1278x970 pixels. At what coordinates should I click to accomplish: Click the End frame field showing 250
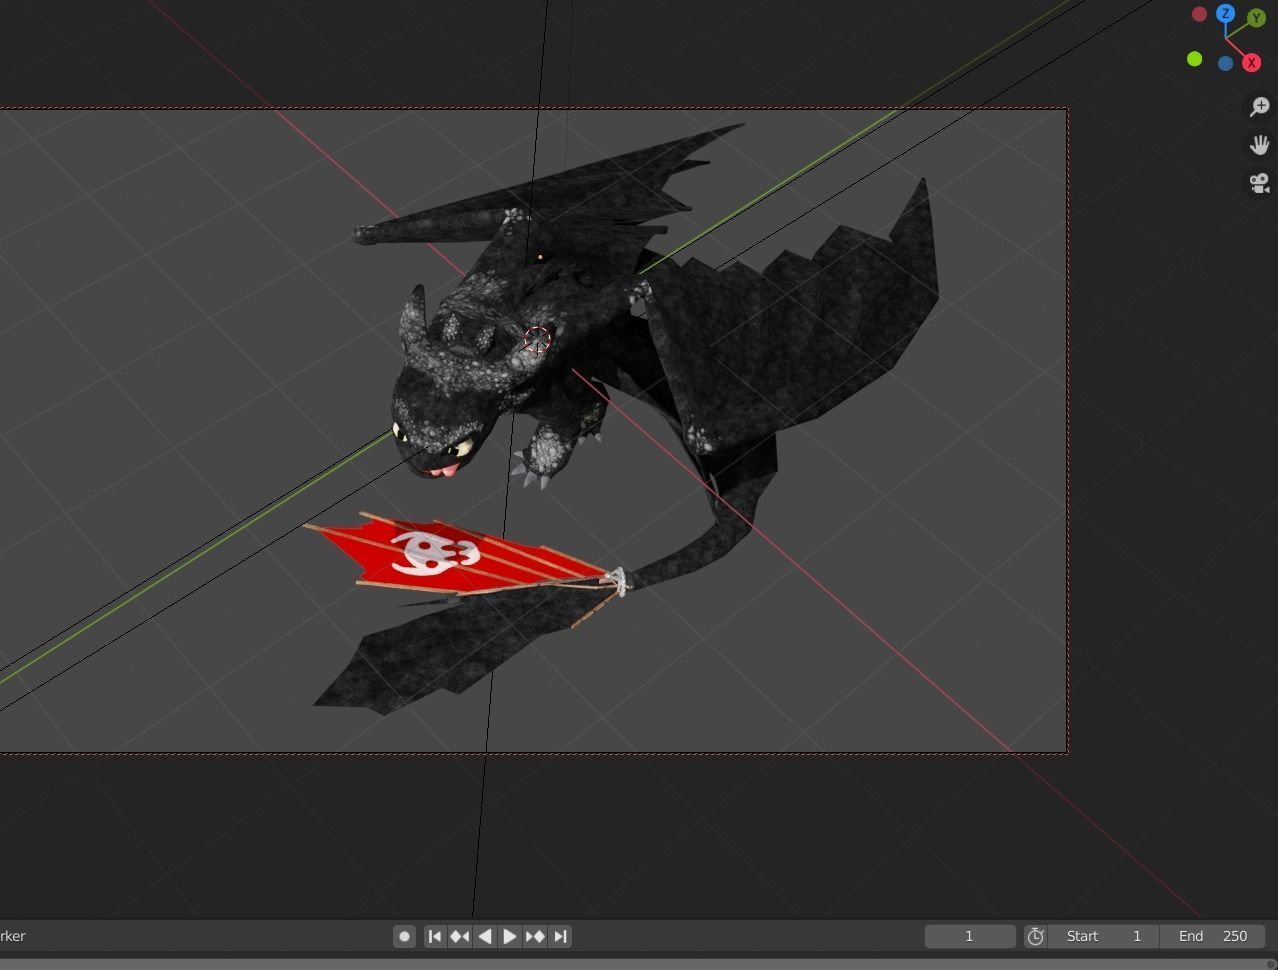tap(1213, 936)
